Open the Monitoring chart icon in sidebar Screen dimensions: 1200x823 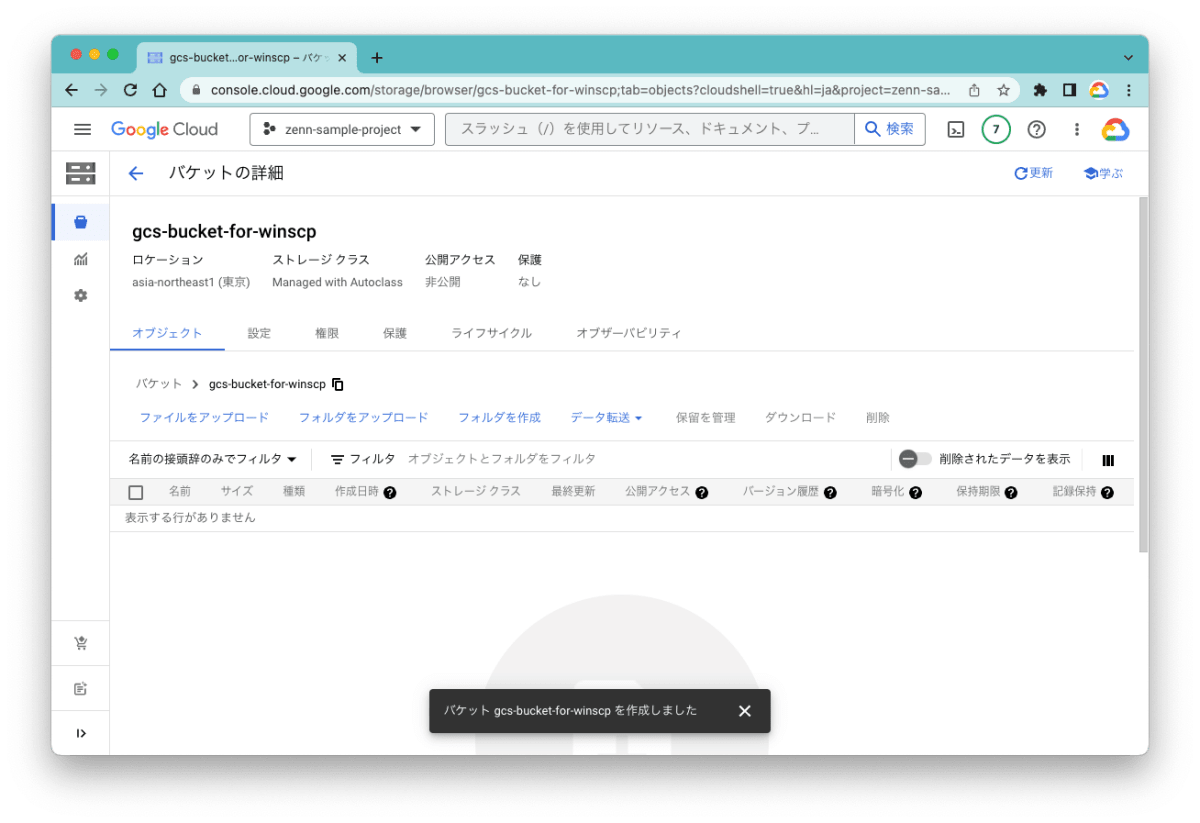[x=81, y=259]
